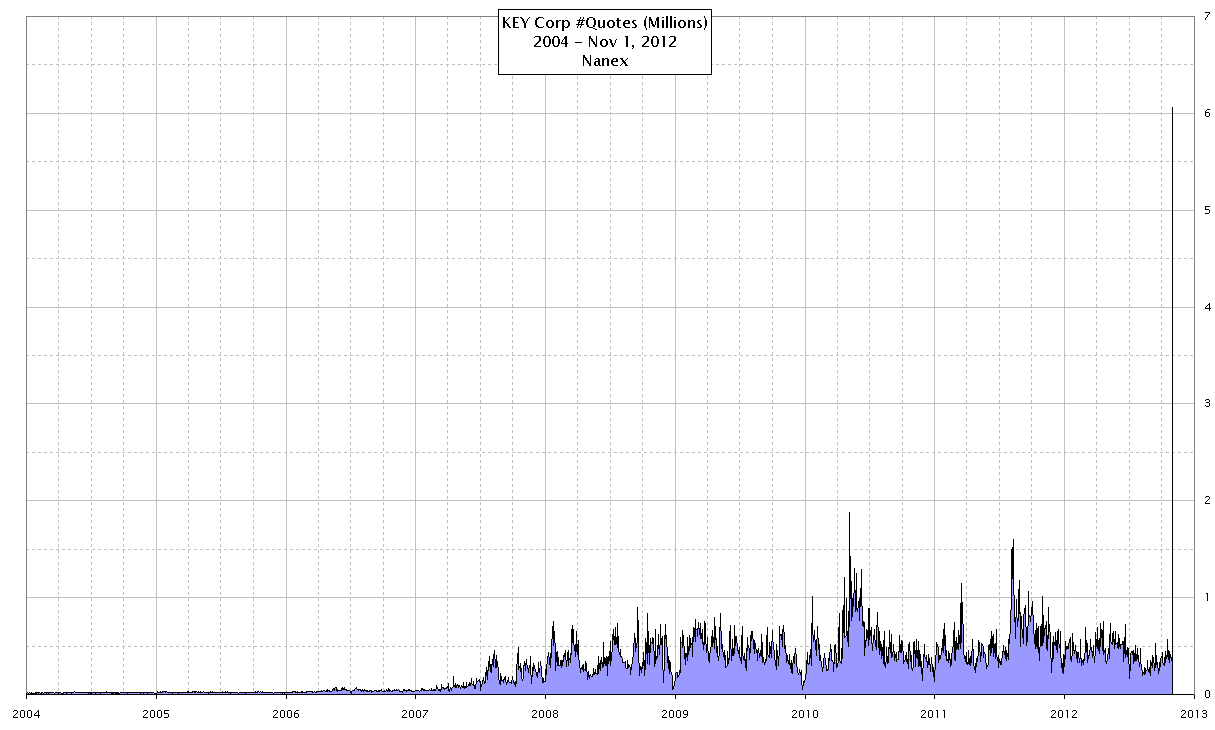Click the 2013 x-axis label

(1193, 713)
